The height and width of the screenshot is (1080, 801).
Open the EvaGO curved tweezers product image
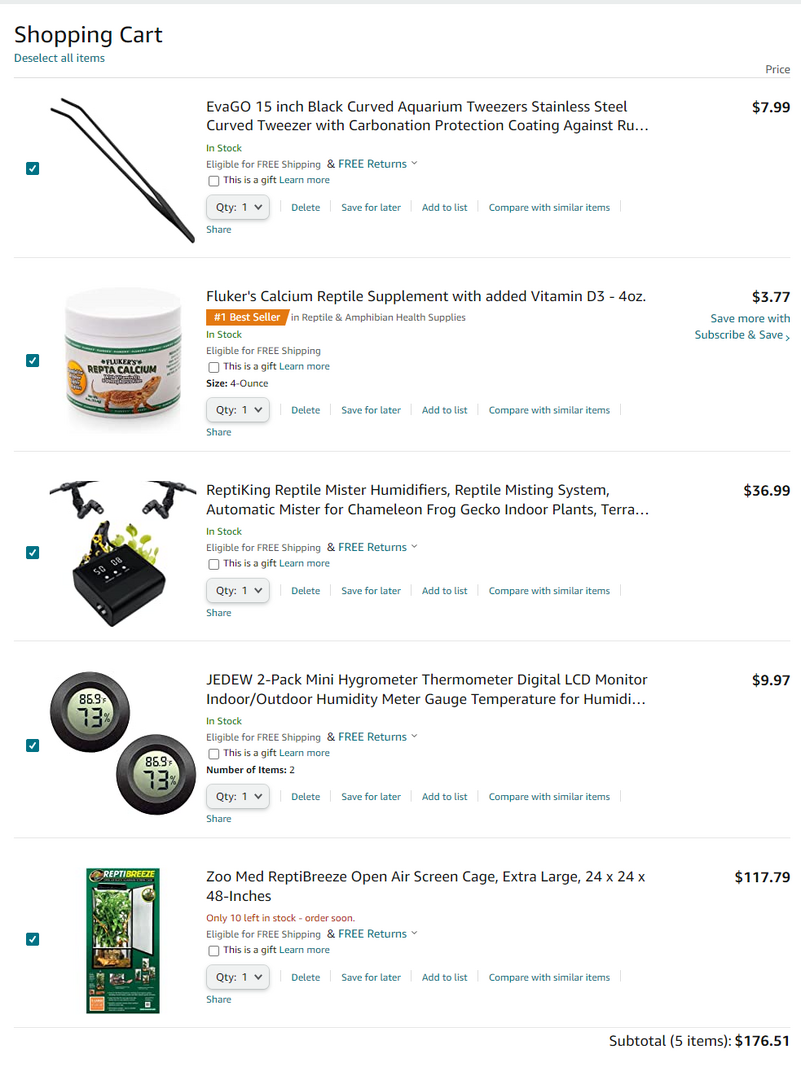123,170
